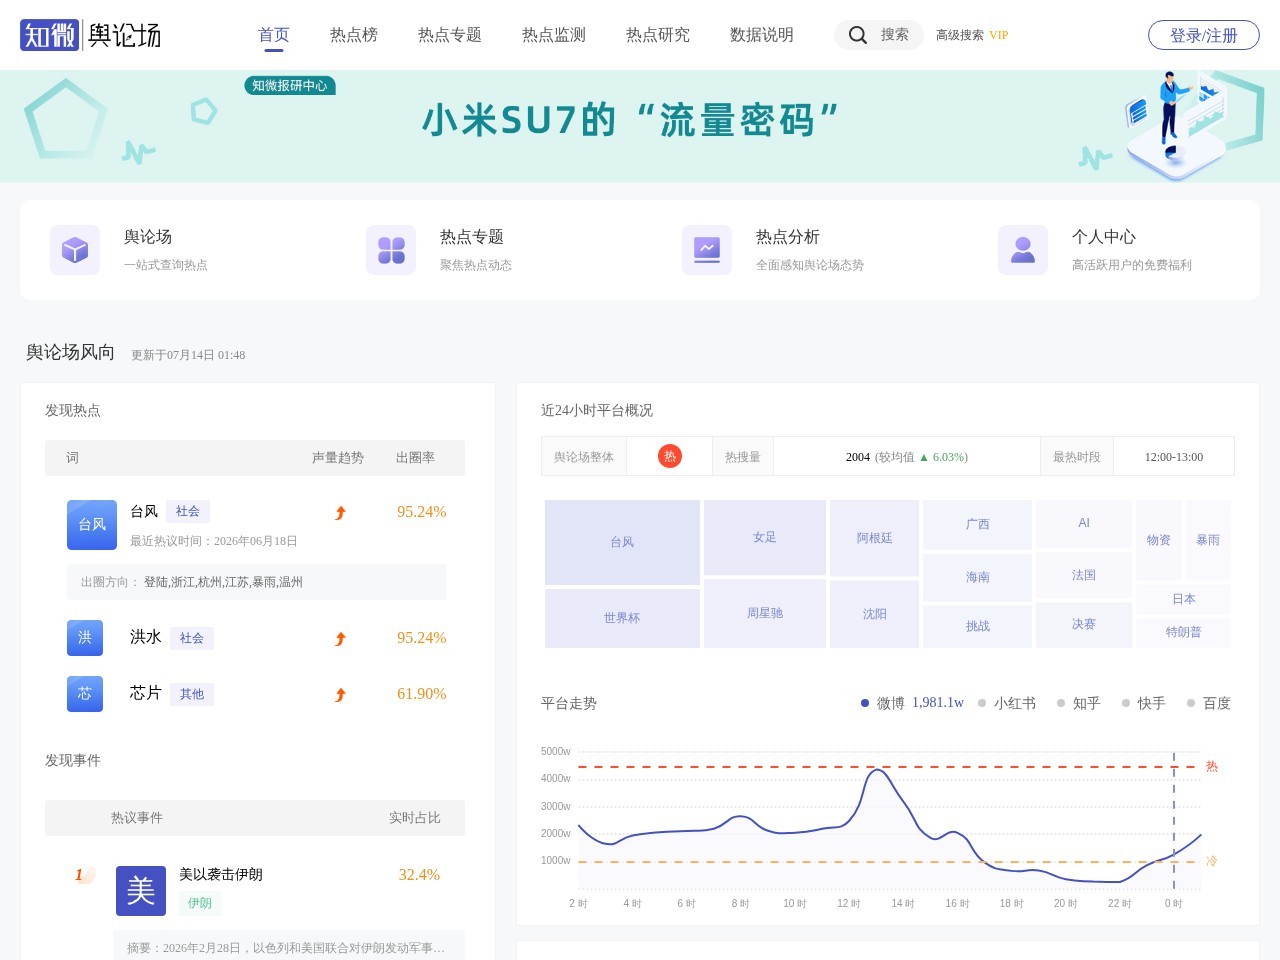Select the 周星驰 treemap block
This screenshot has width=1280, height=960.
click(x=765, y=613)
